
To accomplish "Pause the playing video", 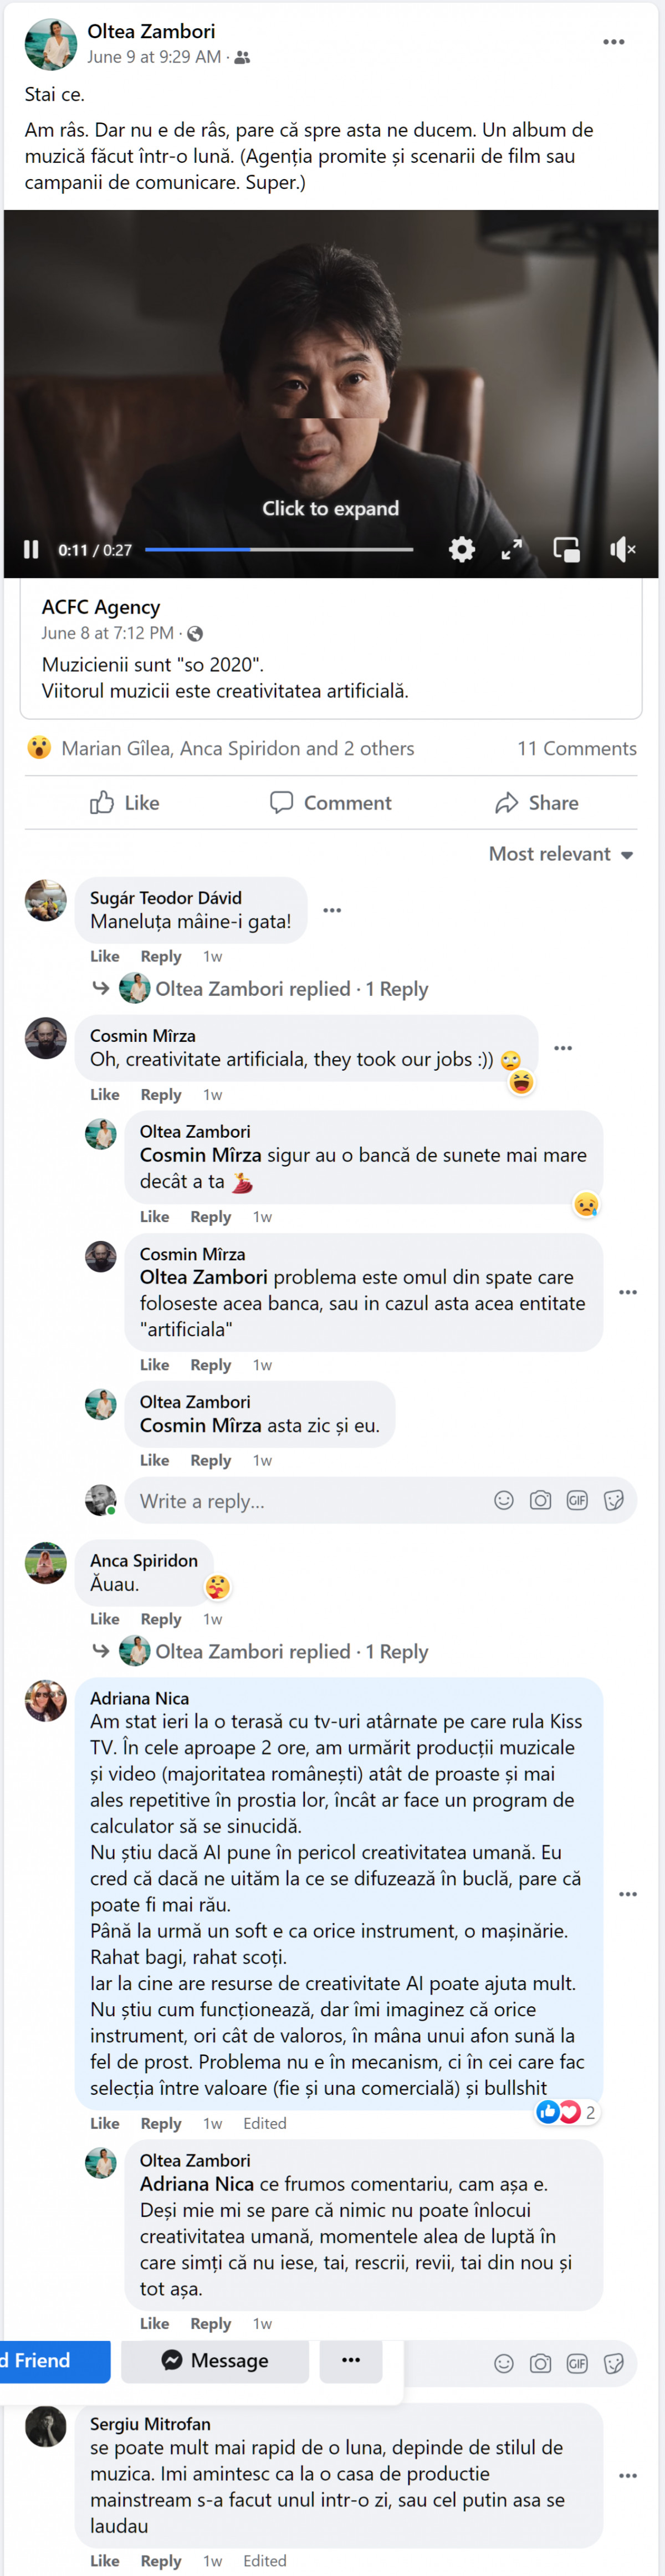I will pyautogui.click(x=31, y=549).
